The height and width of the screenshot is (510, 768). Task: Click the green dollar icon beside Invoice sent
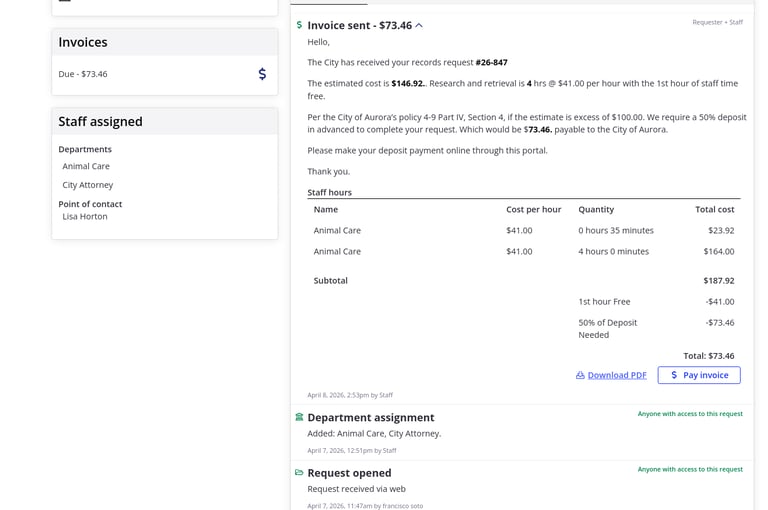click(299, 25)
